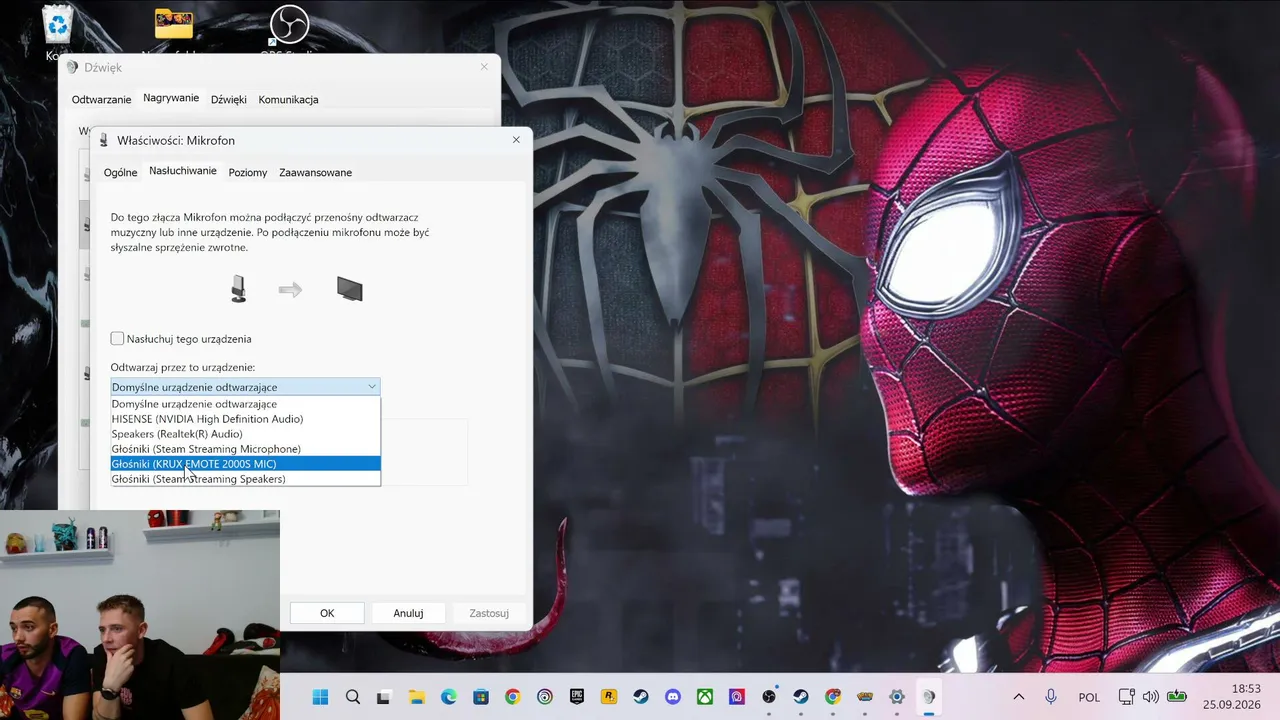
Task: Switch to the Poziomy tab
Action: (248, 172)
